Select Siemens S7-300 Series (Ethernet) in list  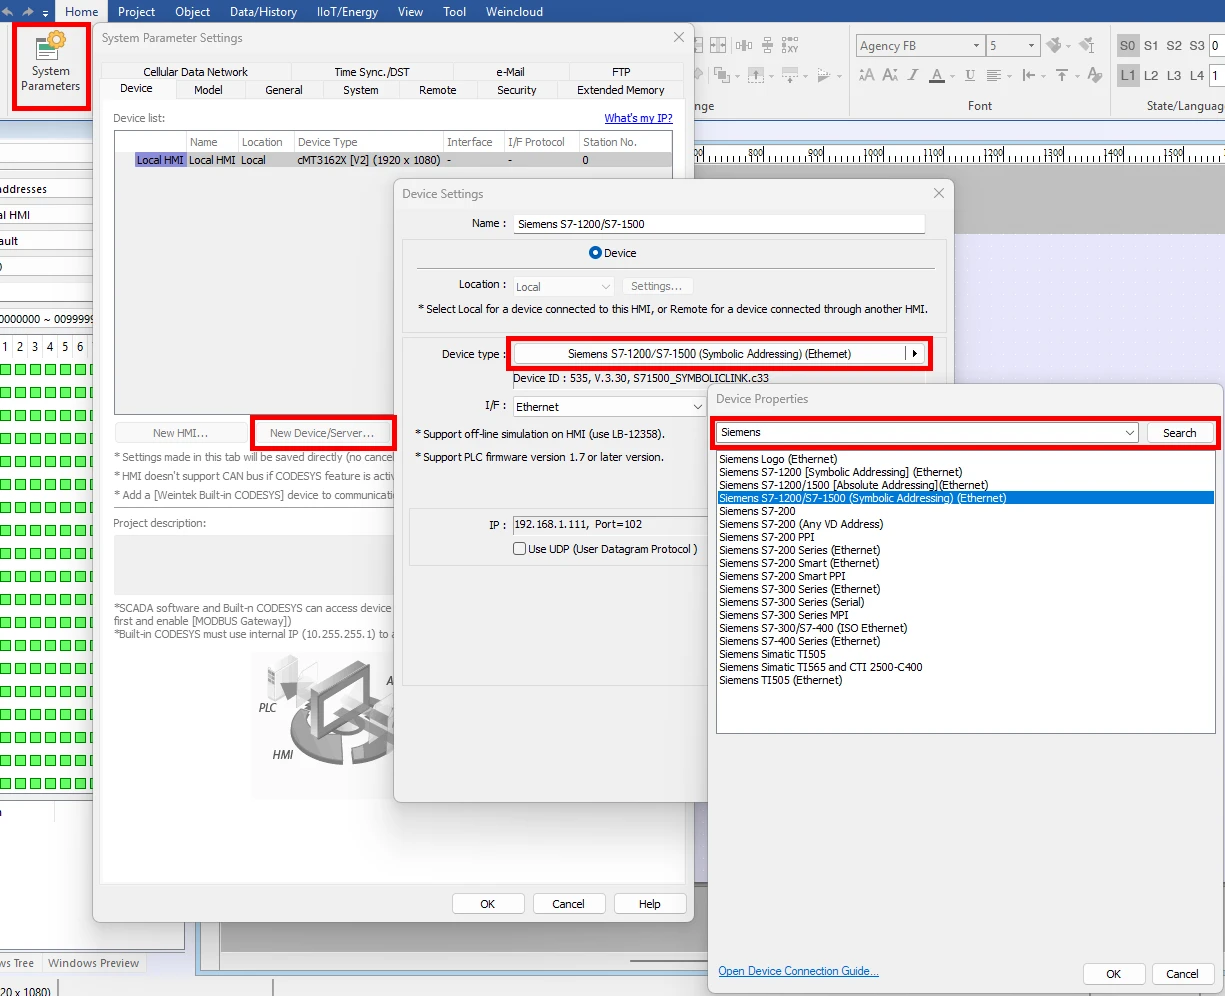coord(799,589)
